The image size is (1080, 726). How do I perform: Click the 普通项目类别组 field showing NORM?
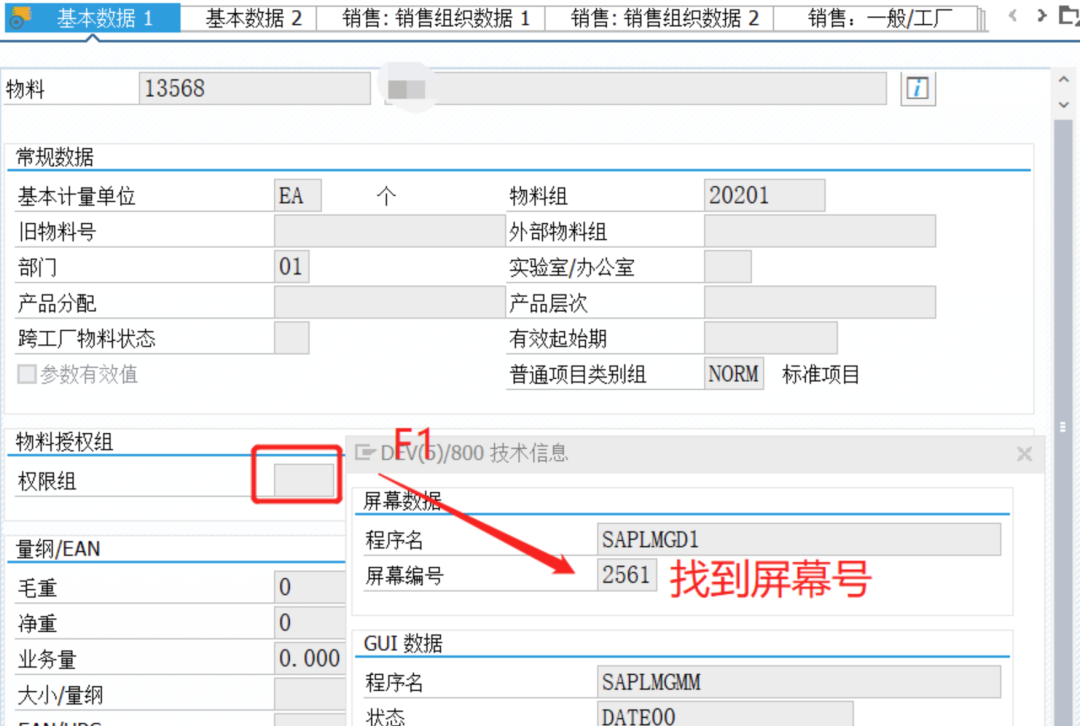click(x=732, y=374)
